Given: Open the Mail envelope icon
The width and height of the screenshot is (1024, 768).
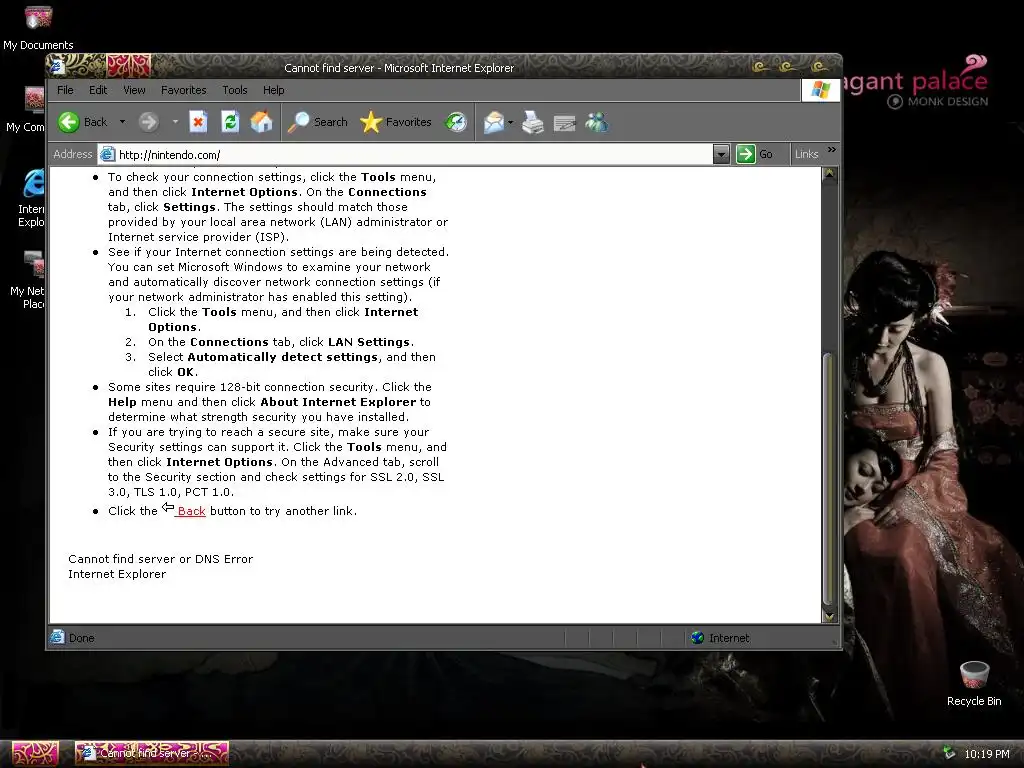Looking at the screenshot, I should coord(494,122).
